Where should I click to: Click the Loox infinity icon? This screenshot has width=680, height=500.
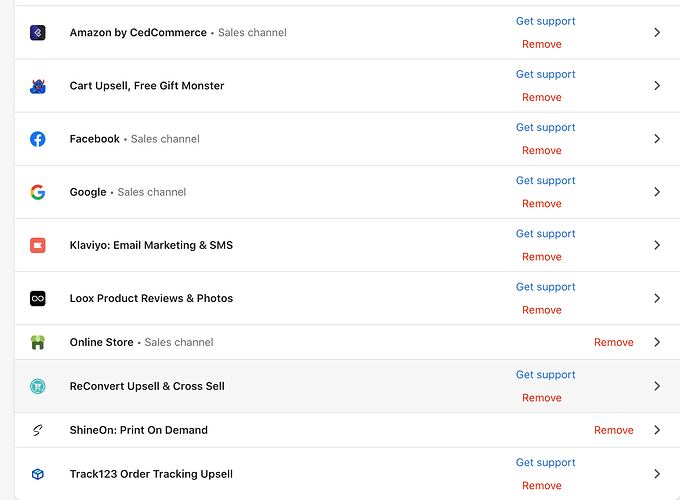point(38,298)
